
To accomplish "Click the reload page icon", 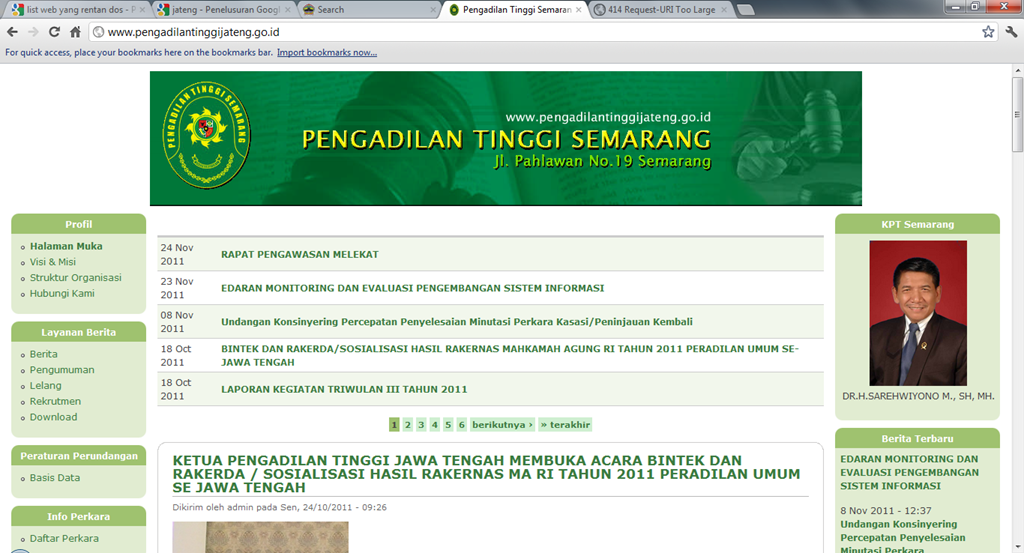I will click(54, 32).
